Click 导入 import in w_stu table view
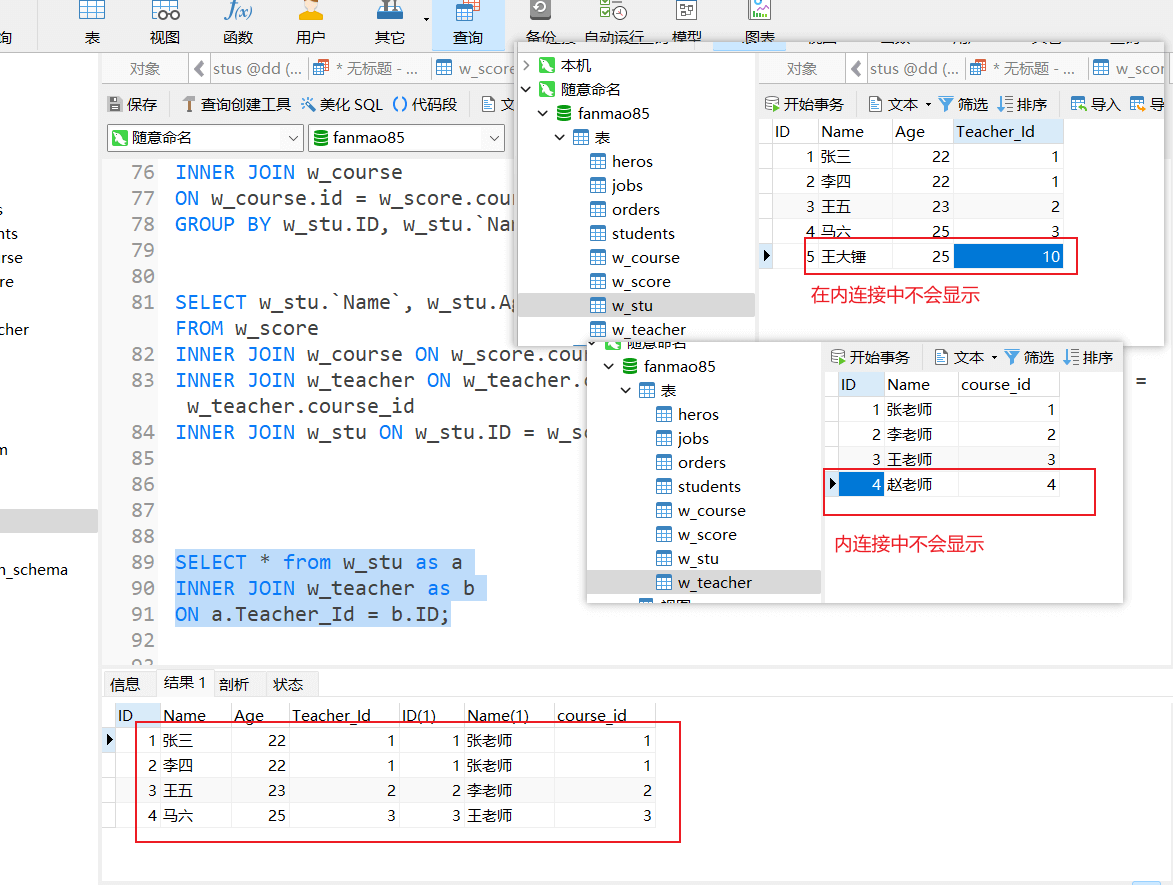Viewport: 1173px width, 885px height. coord(1095,104)
